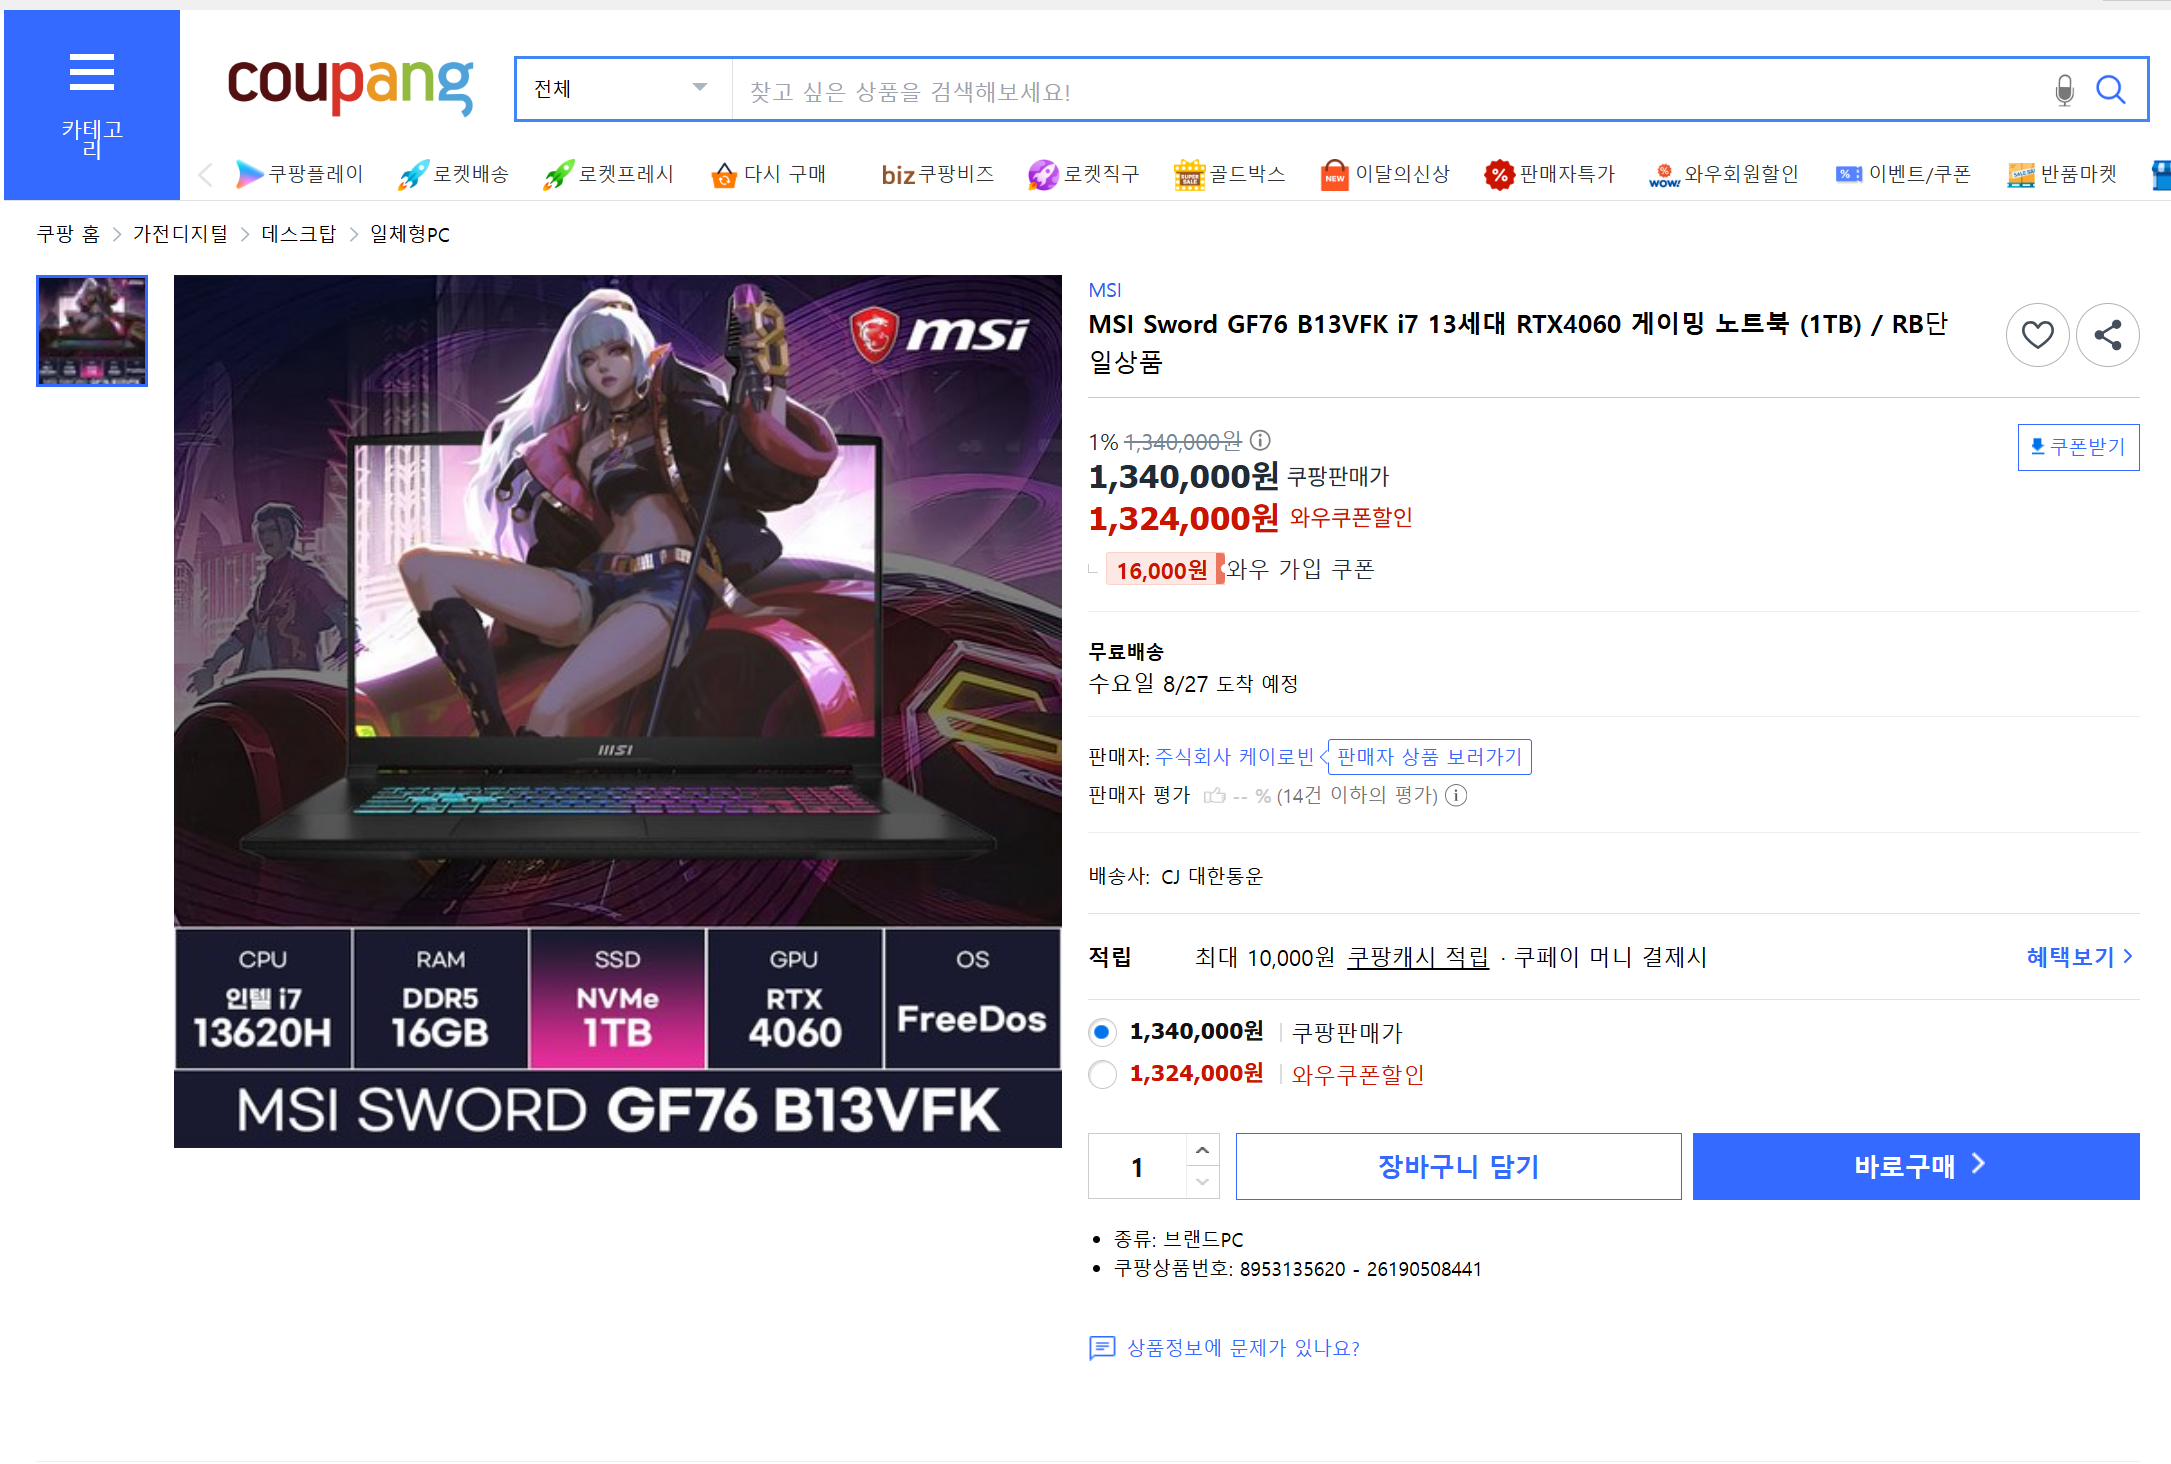Select the 1,324,000원 와우쿠폰할인 radio option
Screen dimensions: 2171x1464
(1102, 1075)
